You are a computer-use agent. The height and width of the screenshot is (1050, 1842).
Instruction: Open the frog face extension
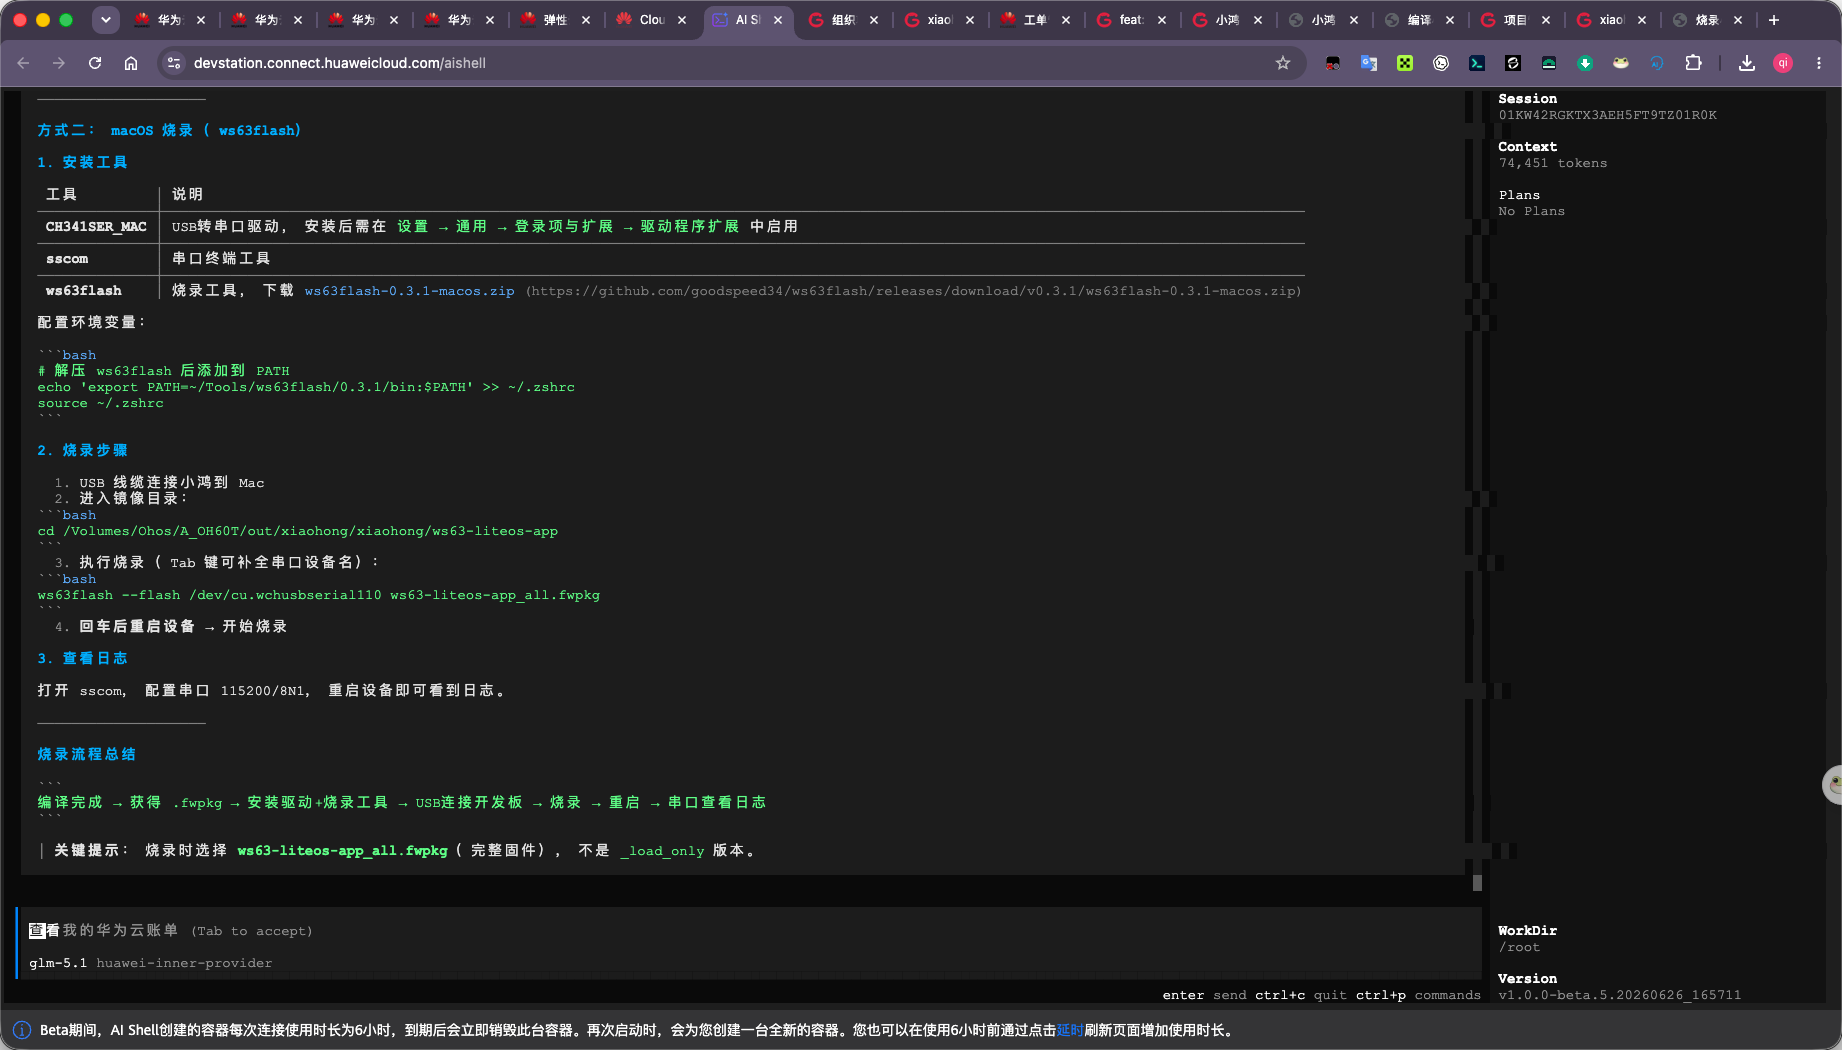point(1621,63)
